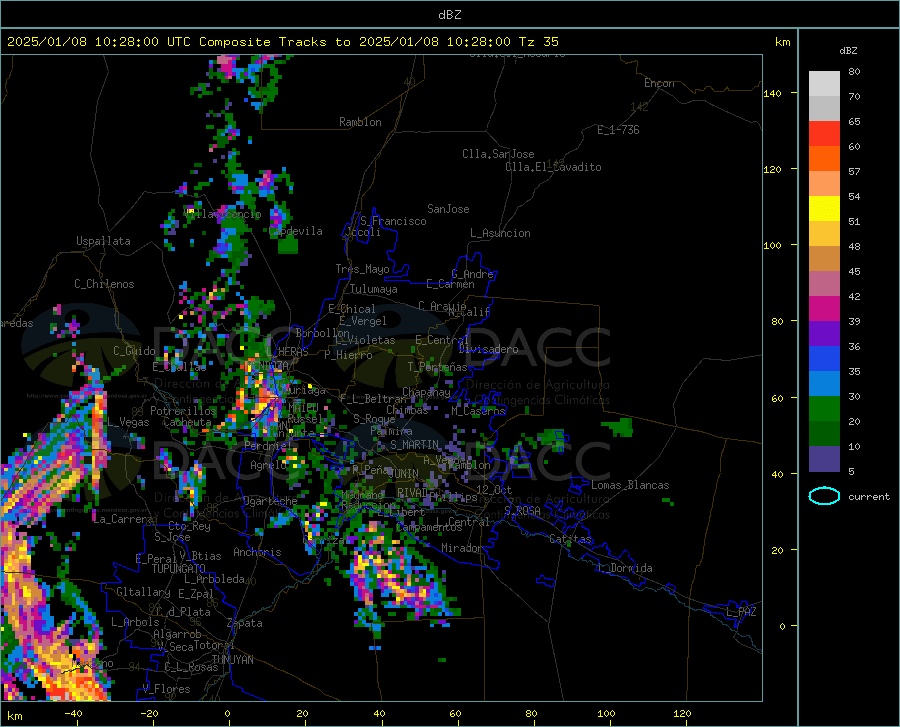900x727 pixels.
Task: Click the '48' value in the dBZ legend
Action: pos(854,246)
